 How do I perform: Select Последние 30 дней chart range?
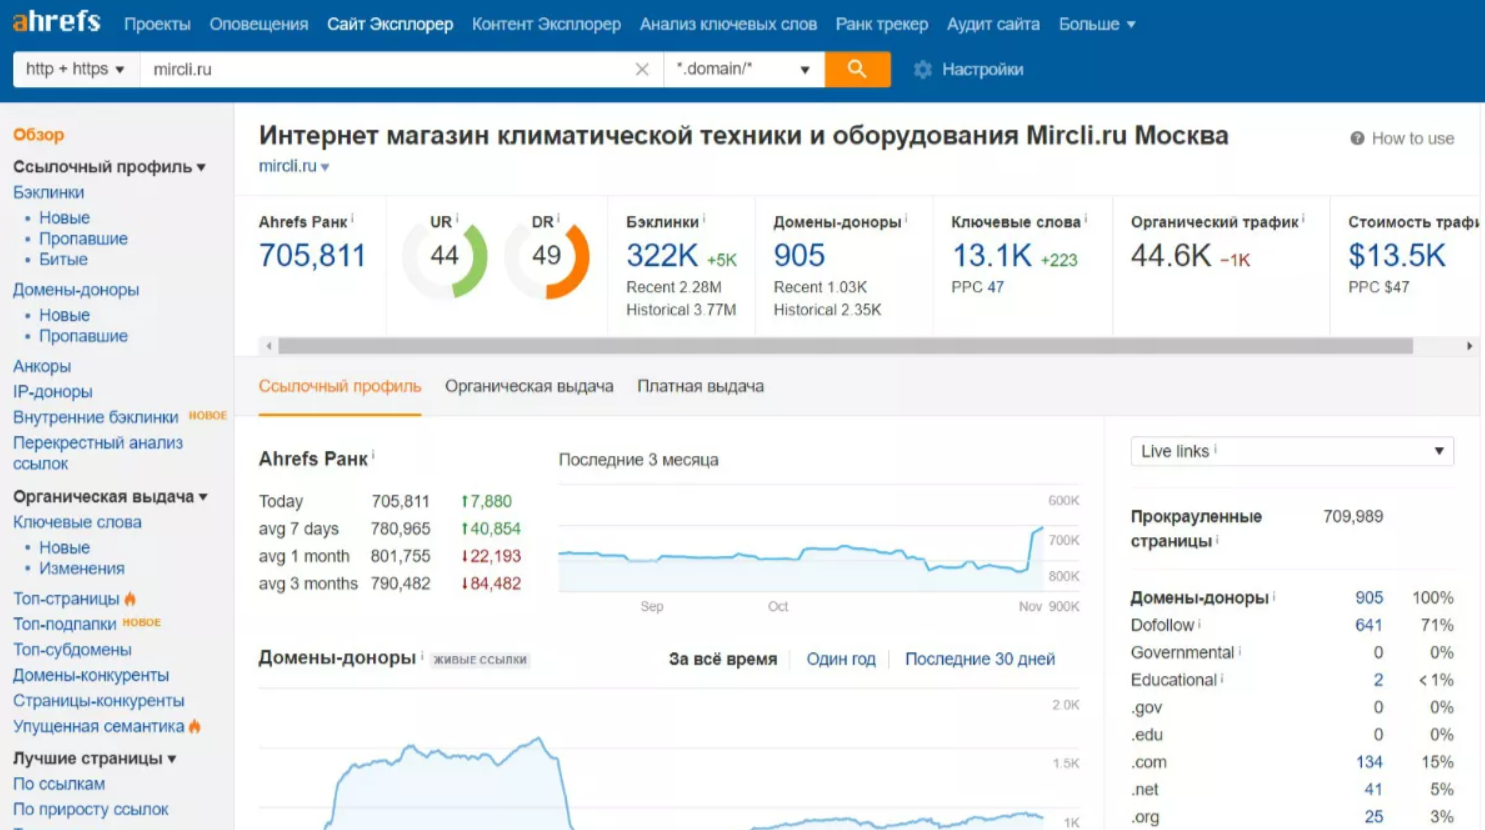(980, 659)
